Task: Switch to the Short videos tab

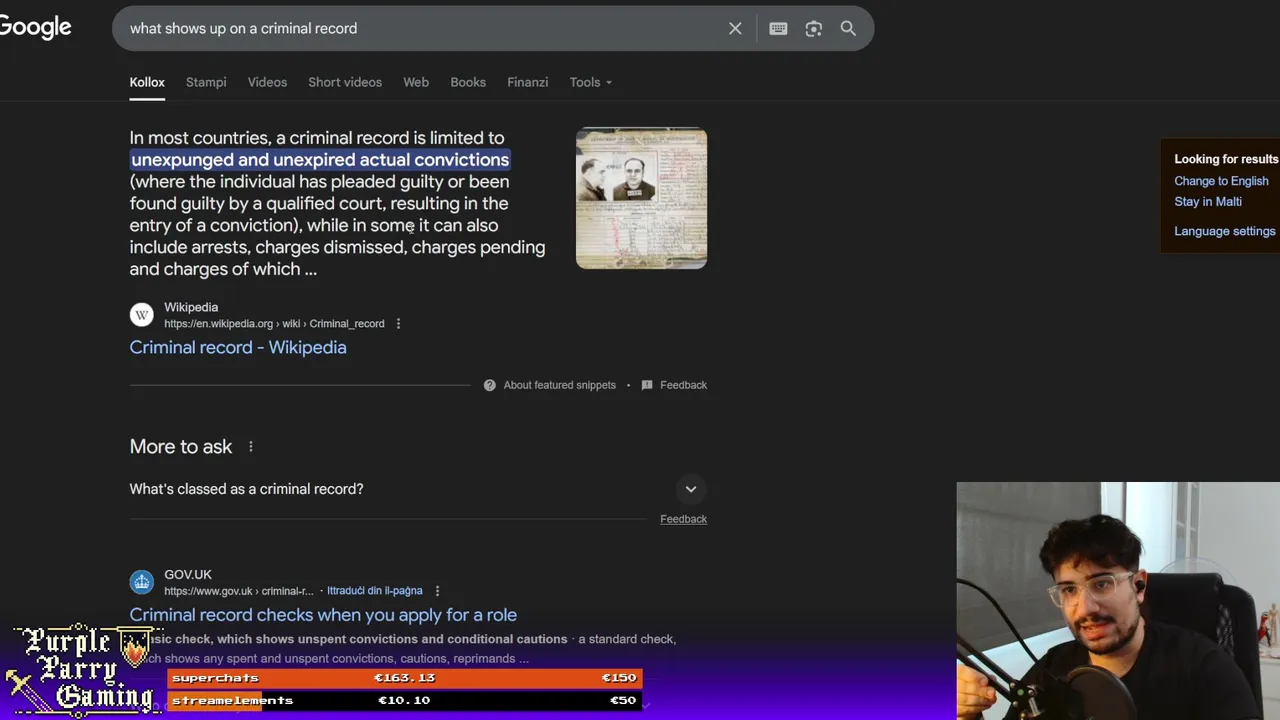Action: click(345, 82)
